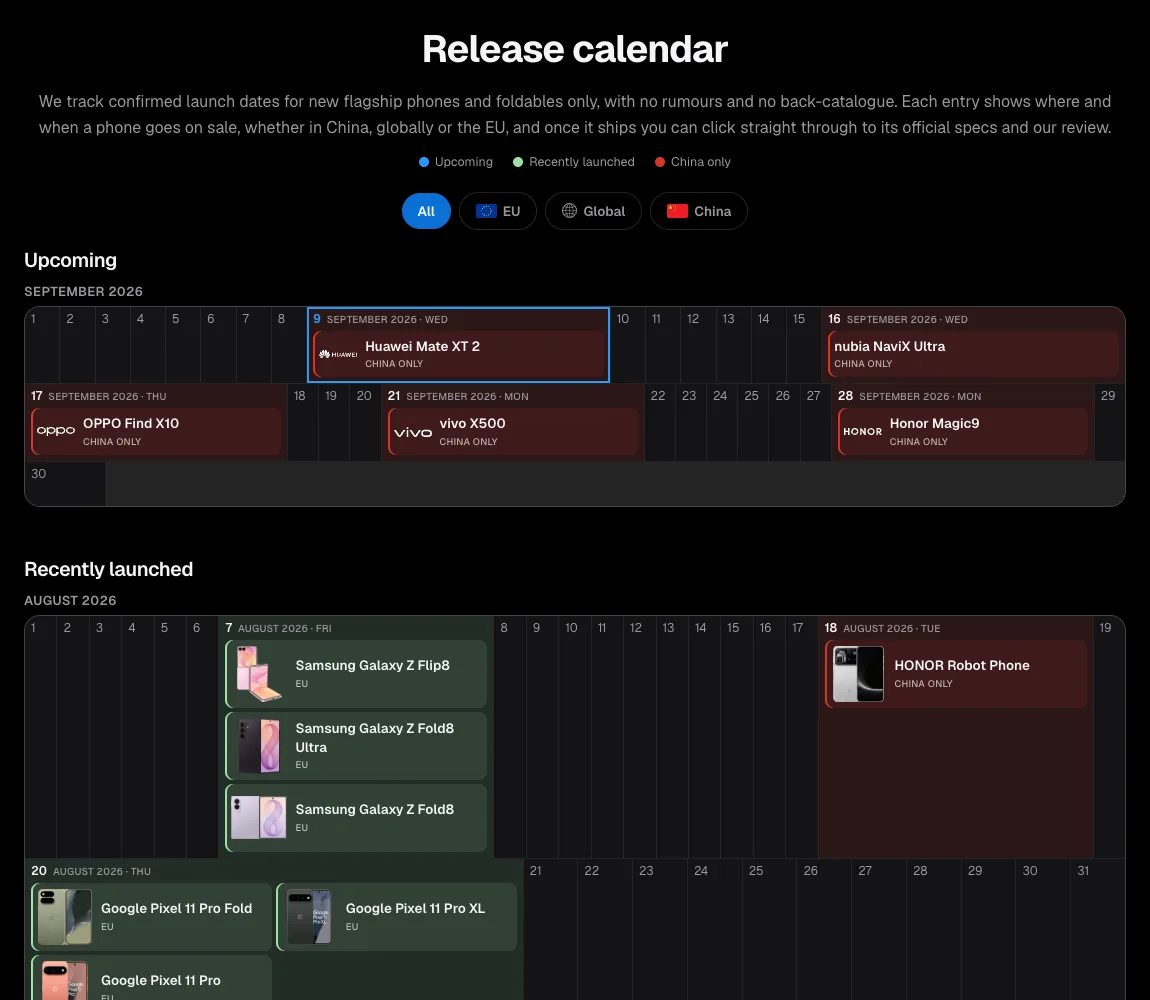Image resolution: width=1150 pixels, height=1000 pixels.
Task: Click the Huawei logo
Action: click(x=338, y=354)
